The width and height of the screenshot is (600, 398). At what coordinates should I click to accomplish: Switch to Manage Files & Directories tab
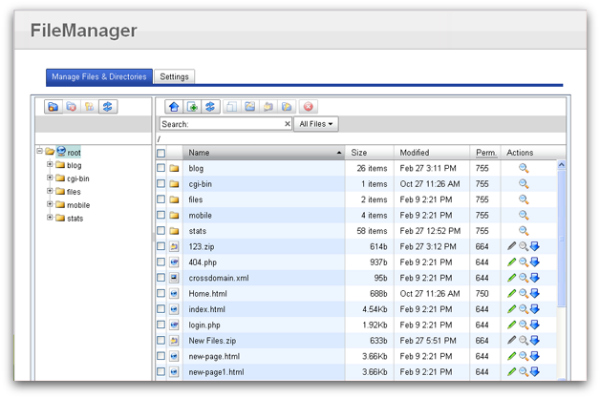pos(99,77)
